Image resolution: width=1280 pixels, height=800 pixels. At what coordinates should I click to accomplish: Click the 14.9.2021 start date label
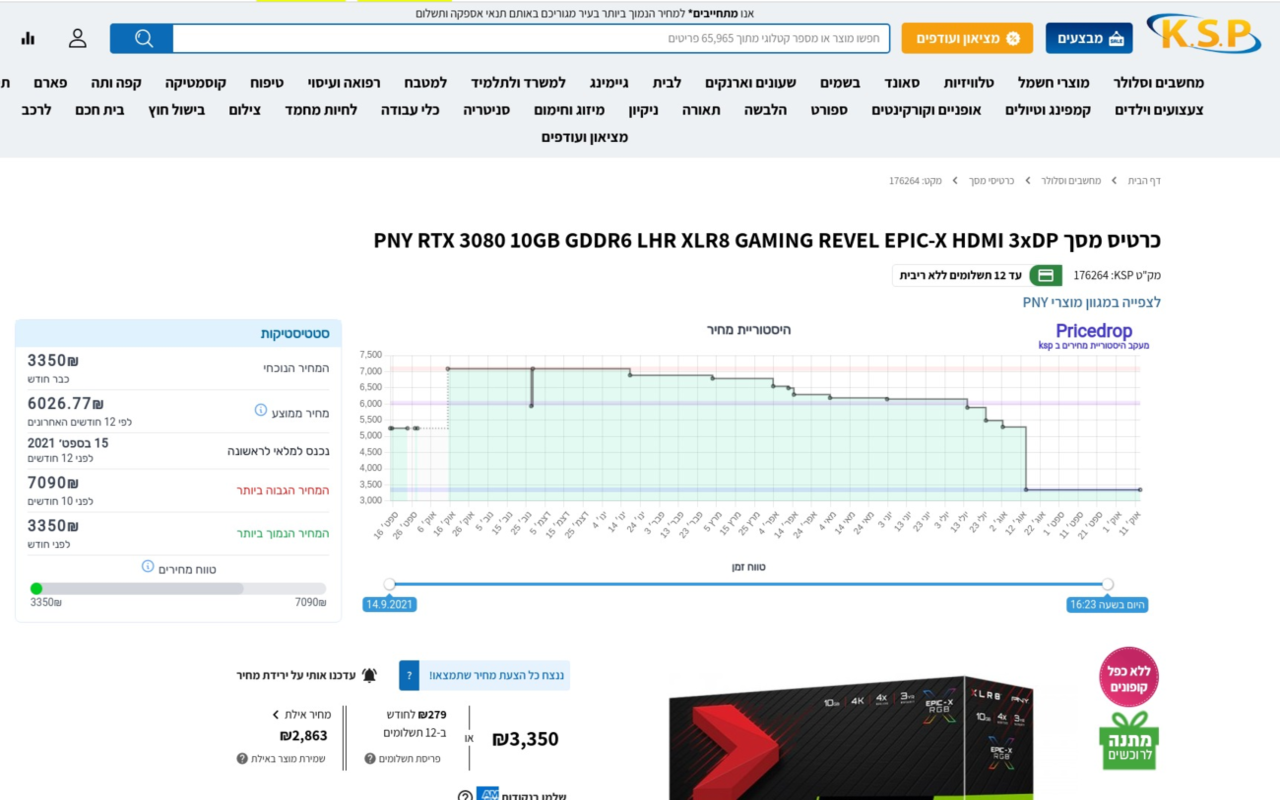pos(390,605)
